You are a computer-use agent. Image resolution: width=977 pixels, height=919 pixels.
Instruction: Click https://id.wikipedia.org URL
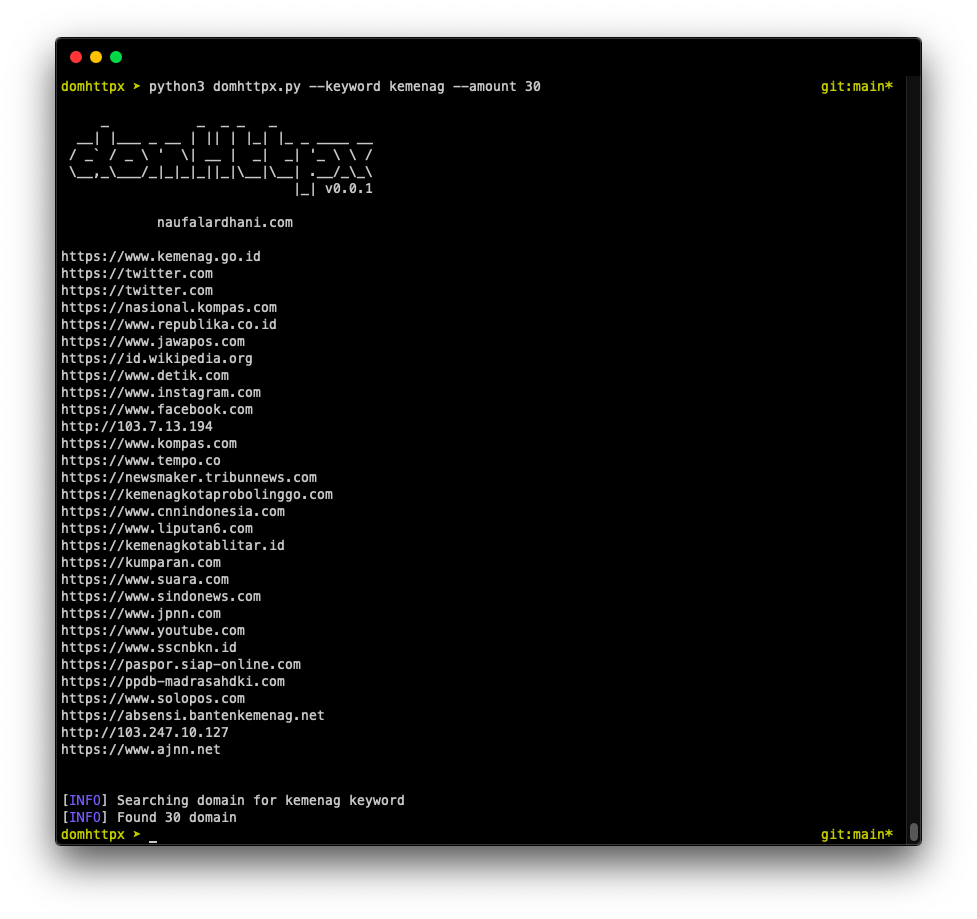click(157, 358)
